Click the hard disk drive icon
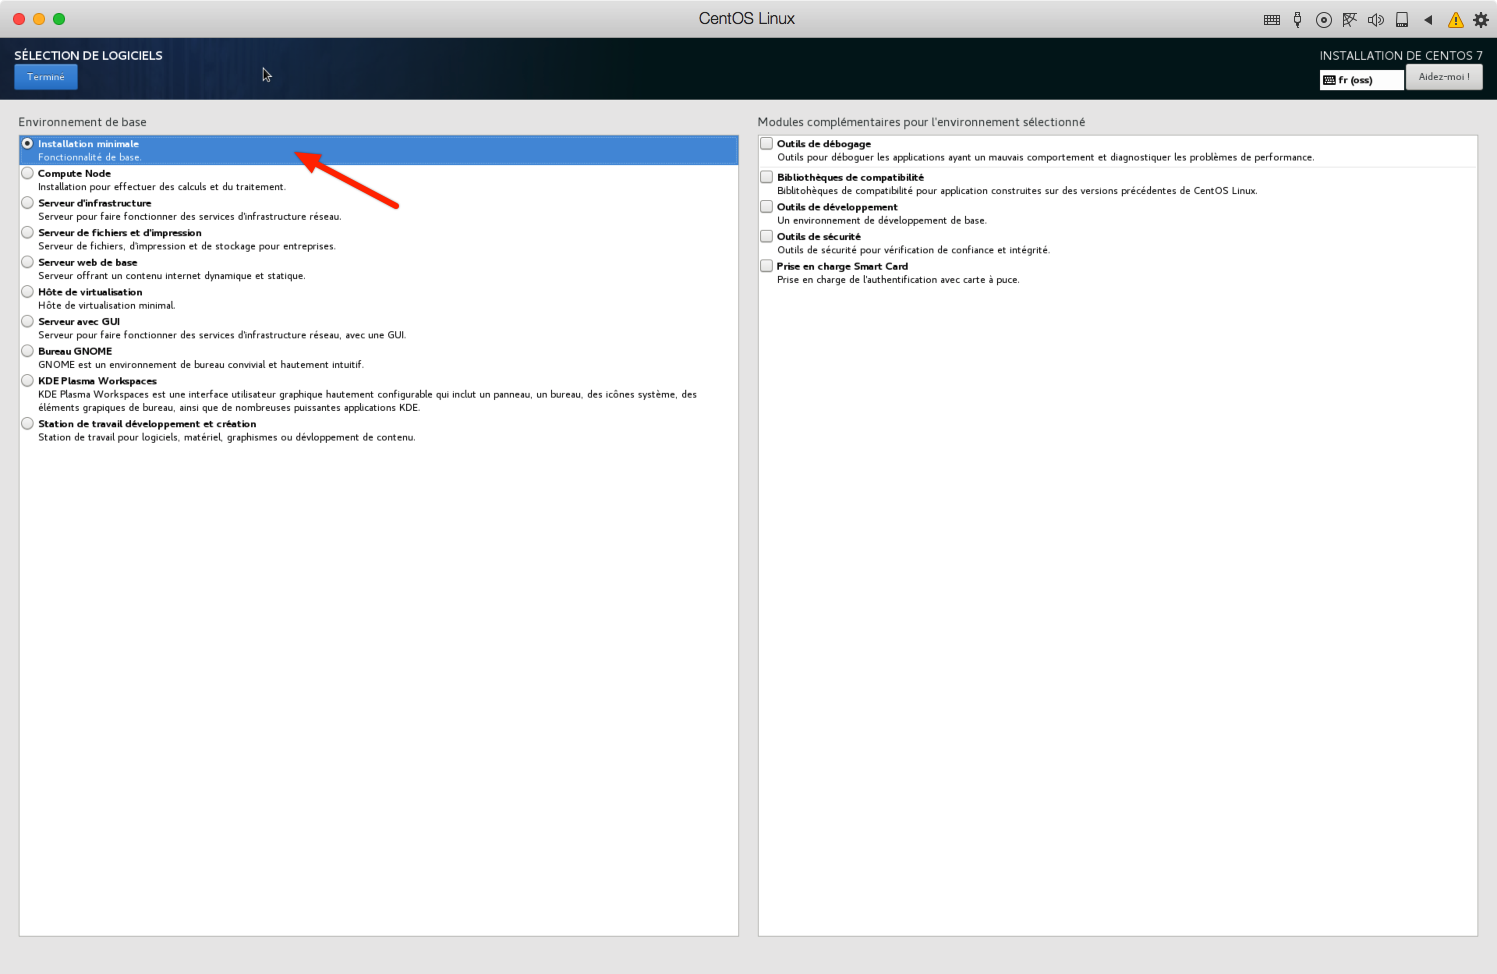The image size is (1497, 974). tap(1402, 20)
